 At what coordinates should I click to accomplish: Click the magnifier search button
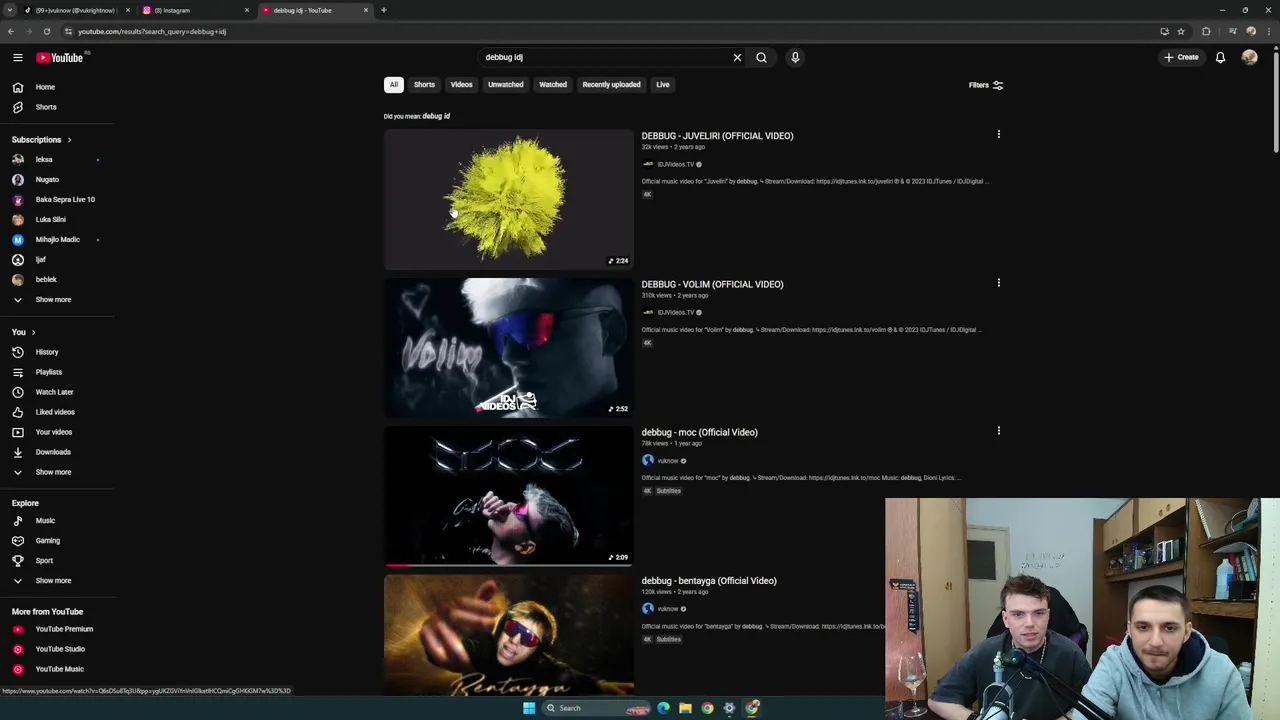point(761,57)
